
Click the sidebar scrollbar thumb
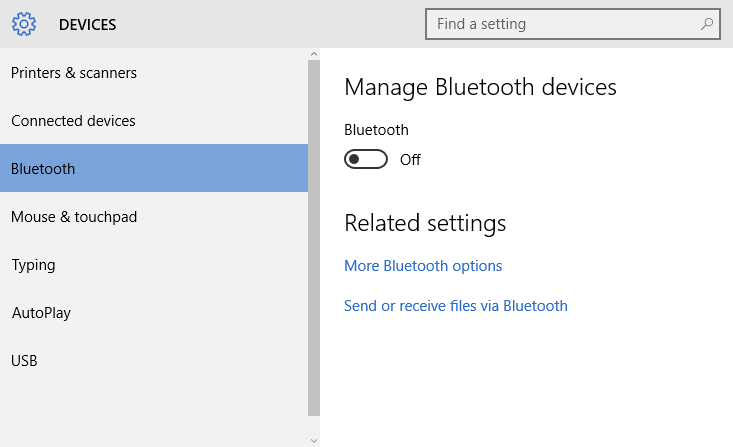point(314,238)
